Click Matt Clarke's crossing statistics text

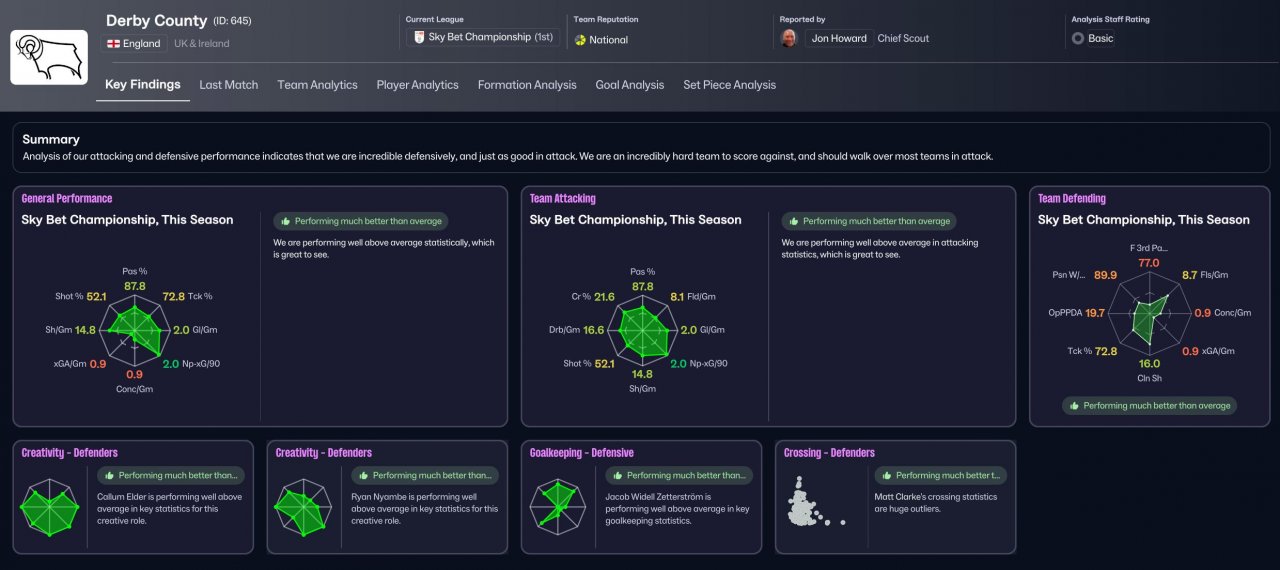pyautogui.click(x=934, y=503)
